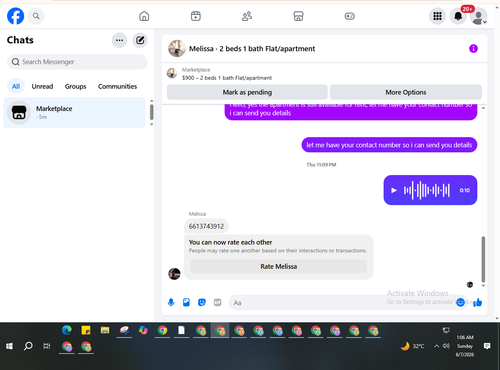Record a voice clip with microphone icon

point(171,302)
